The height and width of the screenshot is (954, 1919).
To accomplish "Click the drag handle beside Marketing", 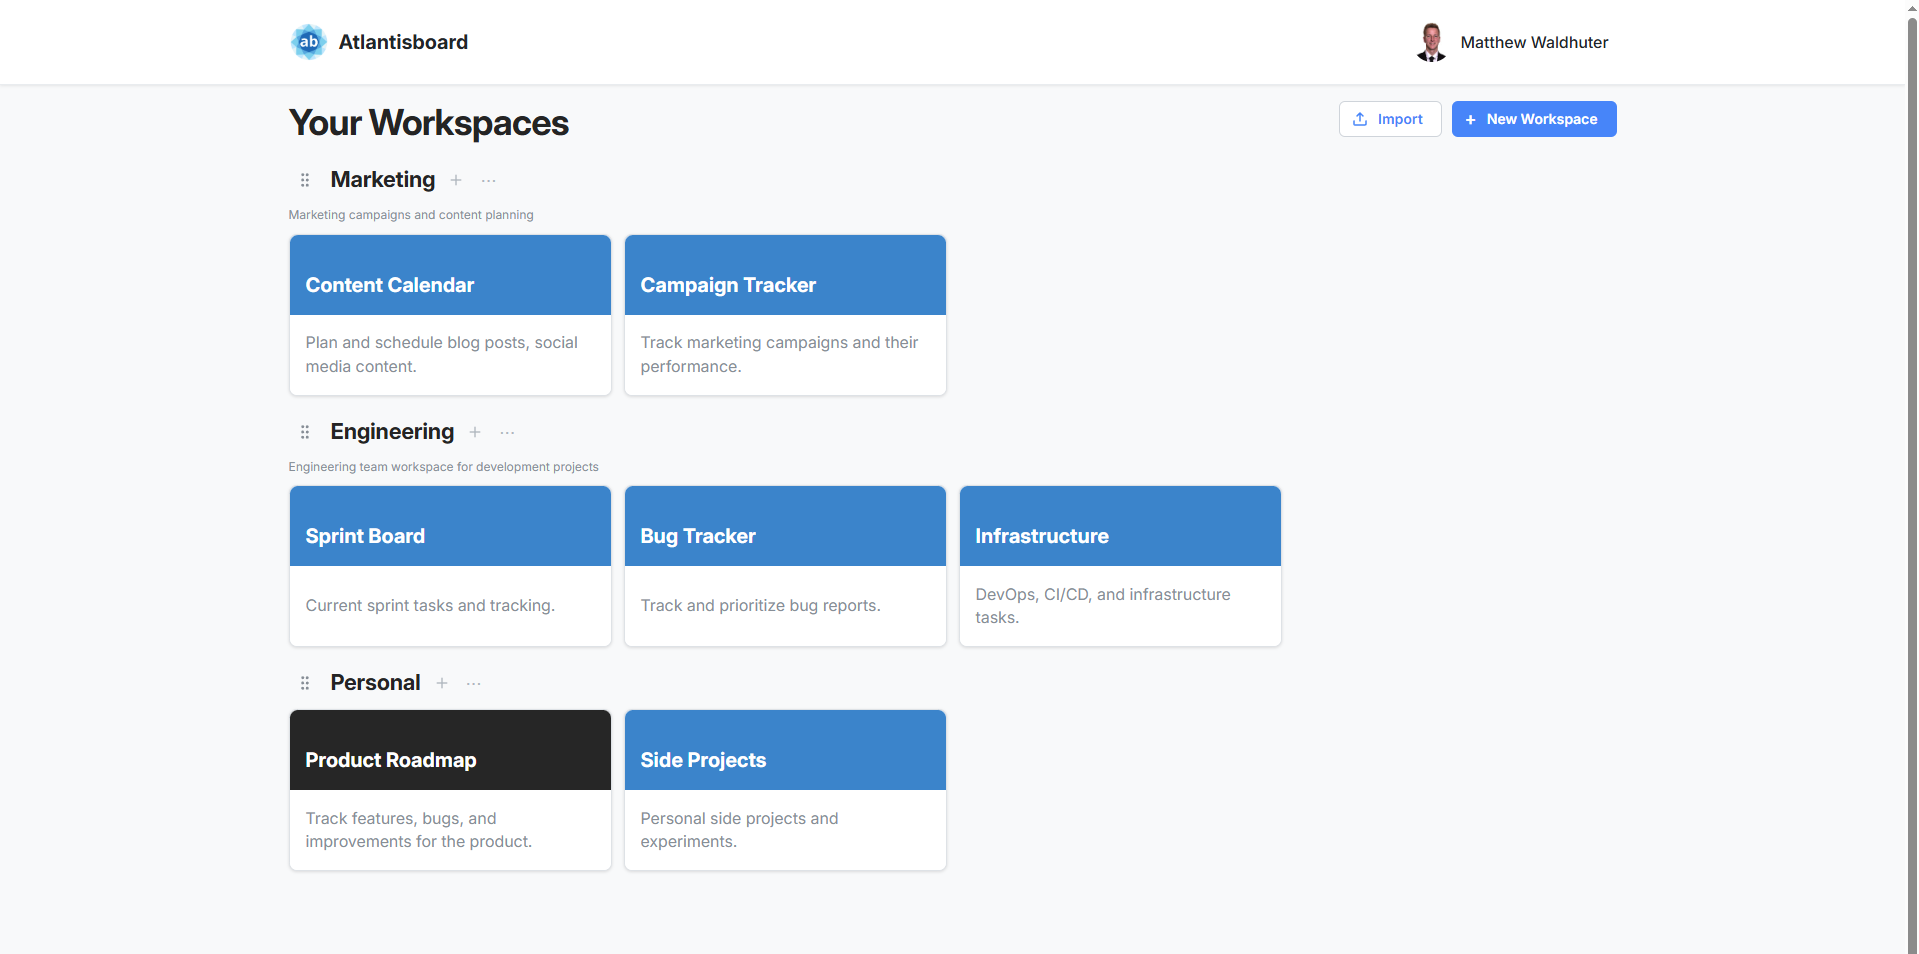I will [x=305, y=180].
